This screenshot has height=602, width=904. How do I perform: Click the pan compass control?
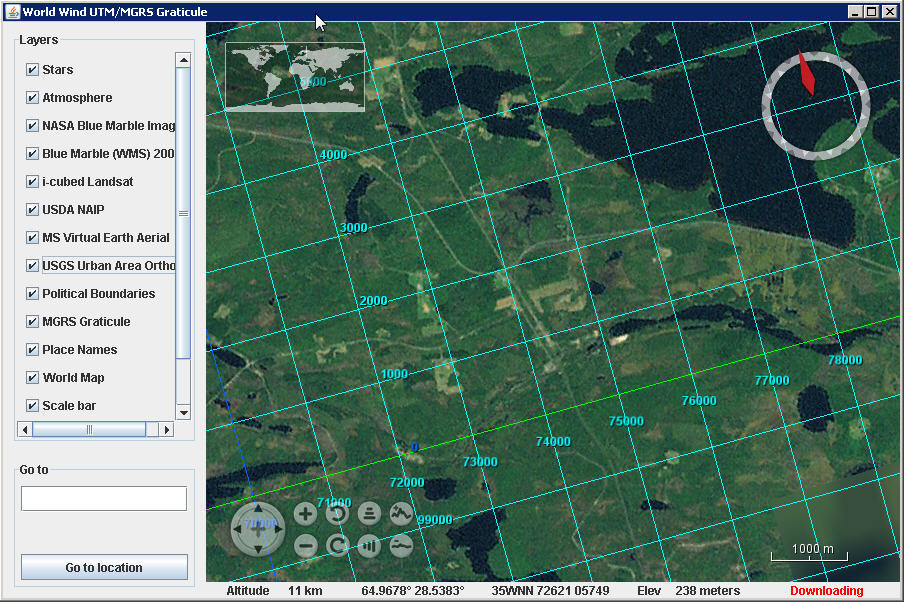(258, 529)
